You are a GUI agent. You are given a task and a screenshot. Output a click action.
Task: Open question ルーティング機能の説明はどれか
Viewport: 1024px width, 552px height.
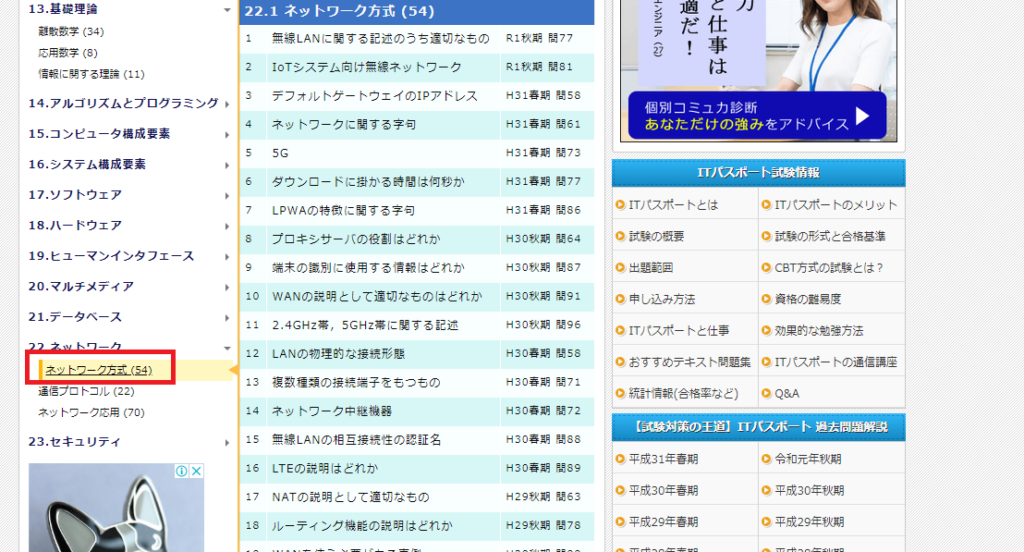(x=362, y=526)
